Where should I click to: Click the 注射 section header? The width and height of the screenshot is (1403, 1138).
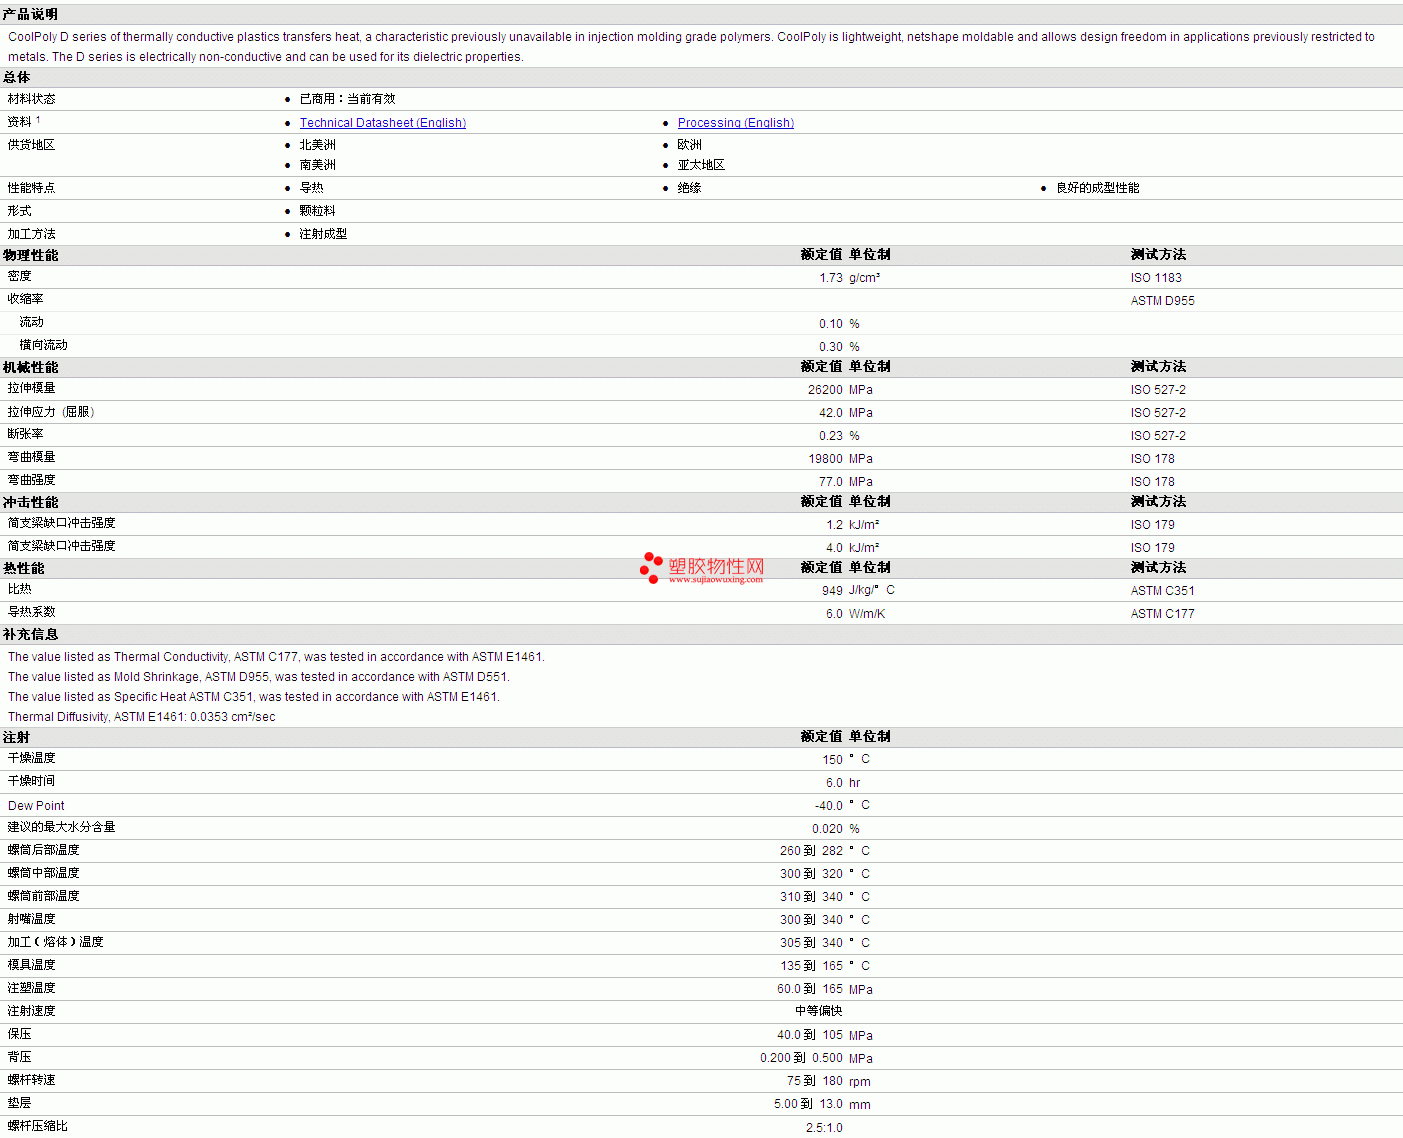tap(17, 737)
